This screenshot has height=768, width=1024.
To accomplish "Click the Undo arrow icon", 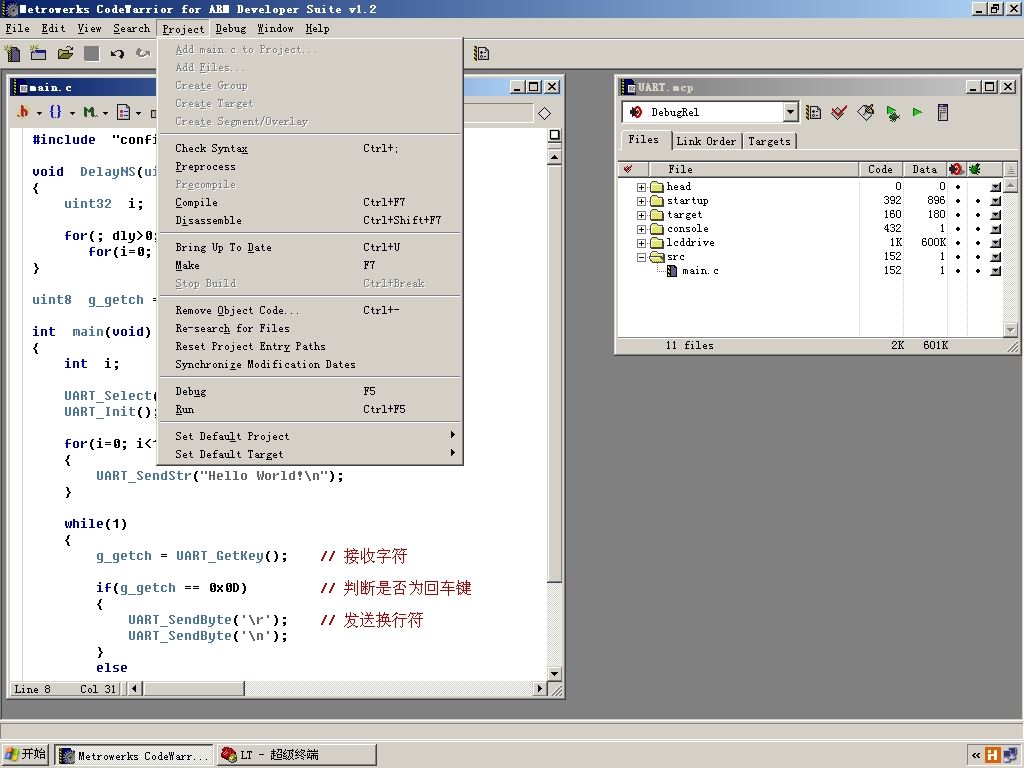I will [x=117, y=54].
